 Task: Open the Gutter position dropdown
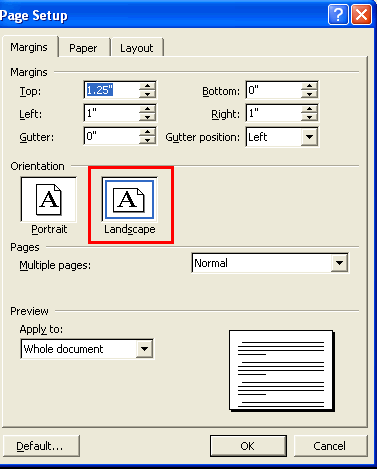coord(309,137)
